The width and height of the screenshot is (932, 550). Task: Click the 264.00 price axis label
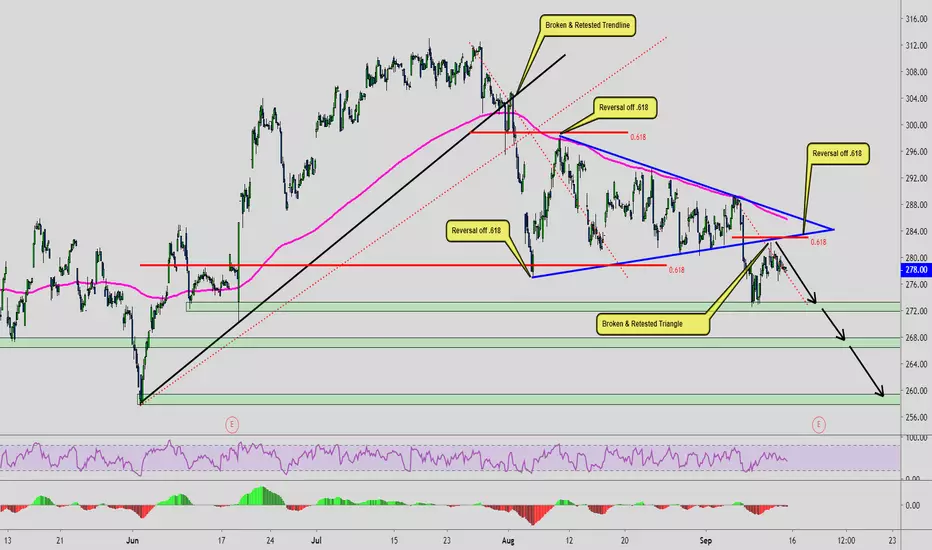click(x=916, y=364)
